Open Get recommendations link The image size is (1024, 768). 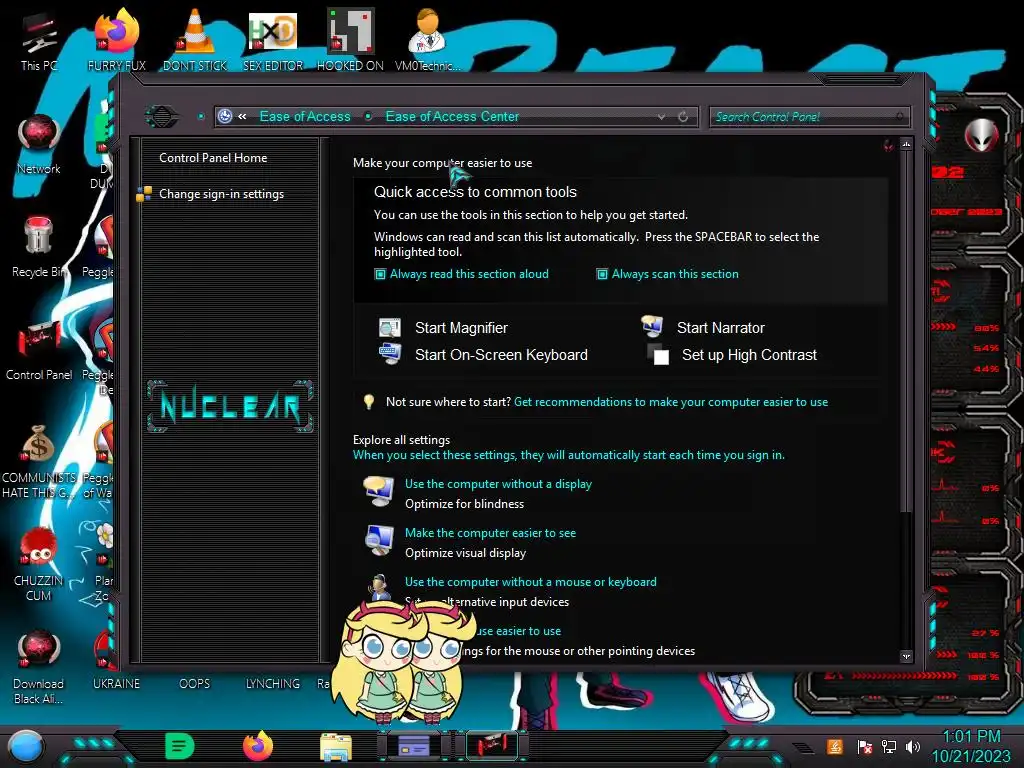coord(671,402)
